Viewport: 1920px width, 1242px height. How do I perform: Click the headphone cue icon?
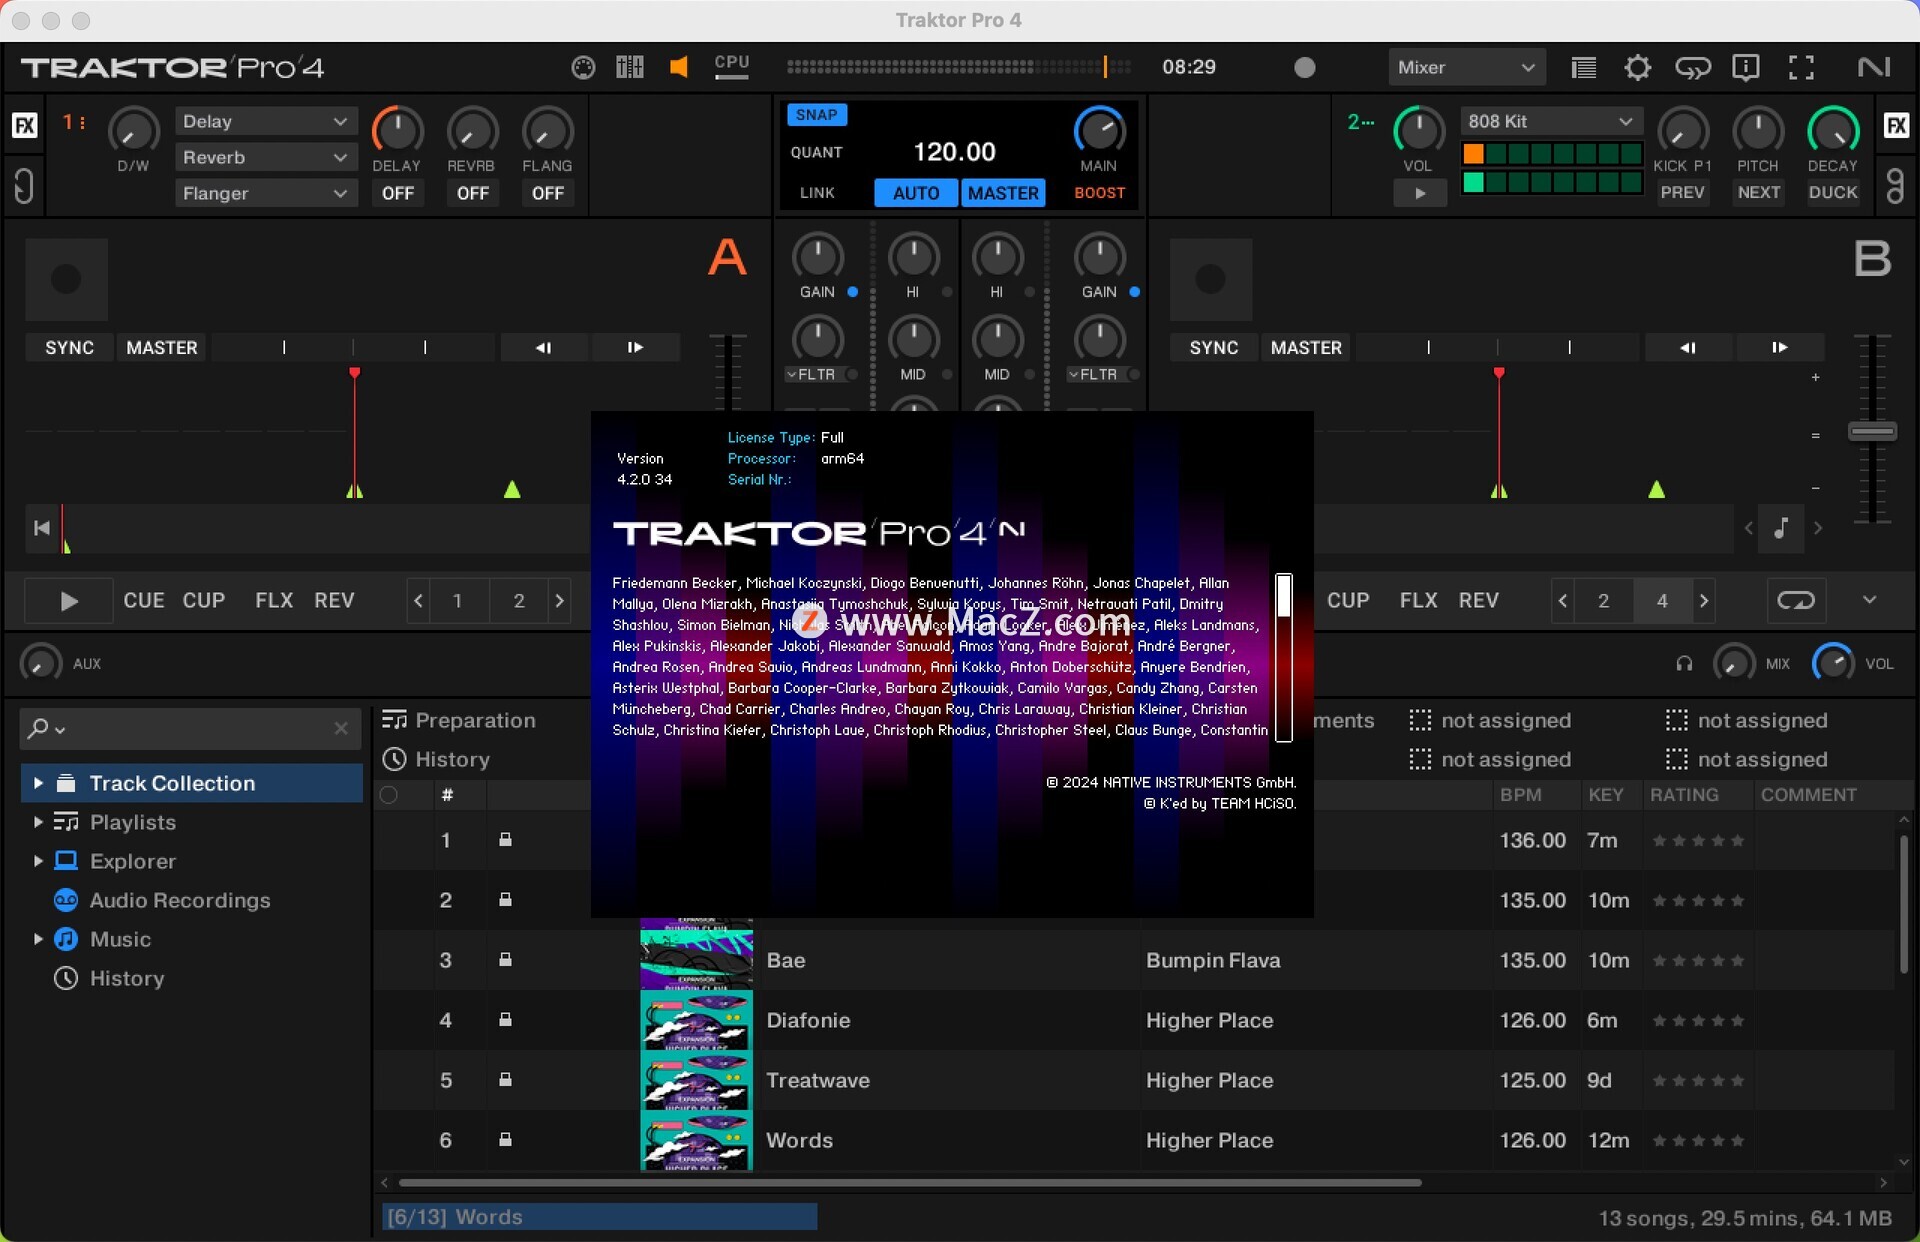click(x=1685, y=664)
